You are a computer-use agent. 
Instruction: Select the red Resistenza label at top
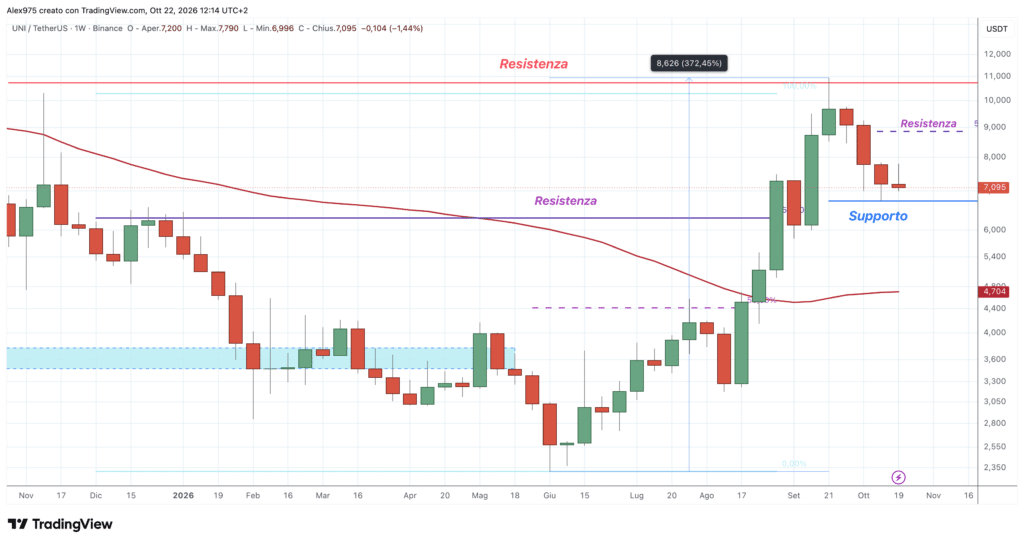coord(534,64)
